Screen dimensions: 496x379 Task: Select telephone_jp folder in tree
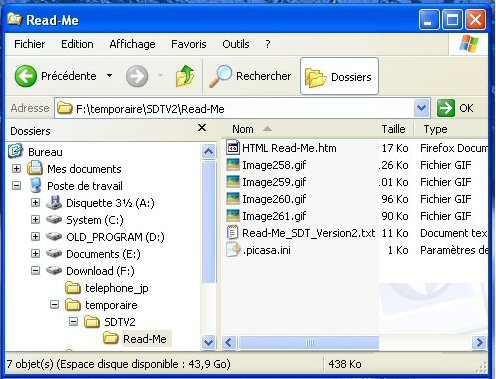107,288
